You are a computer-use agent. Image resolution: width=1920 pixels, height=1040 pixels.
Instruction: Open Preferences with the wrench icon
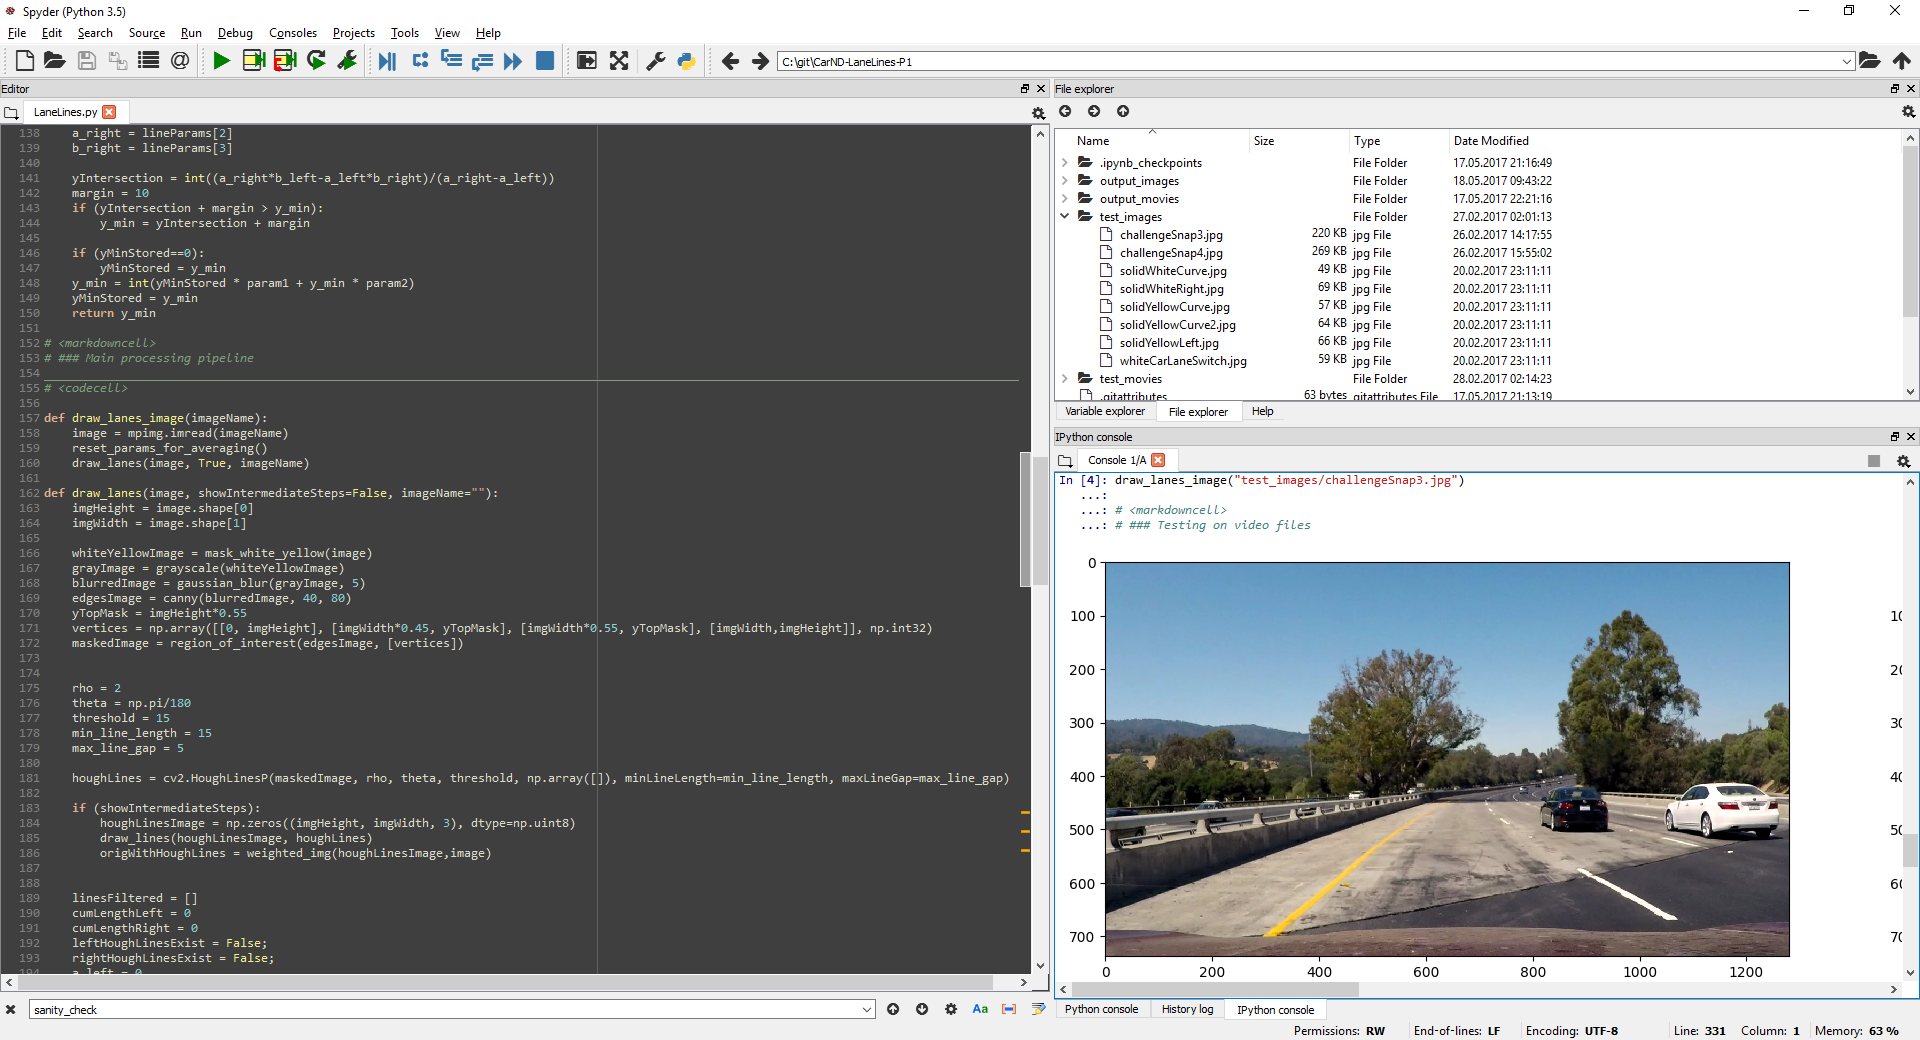click(x=656, y=61)
